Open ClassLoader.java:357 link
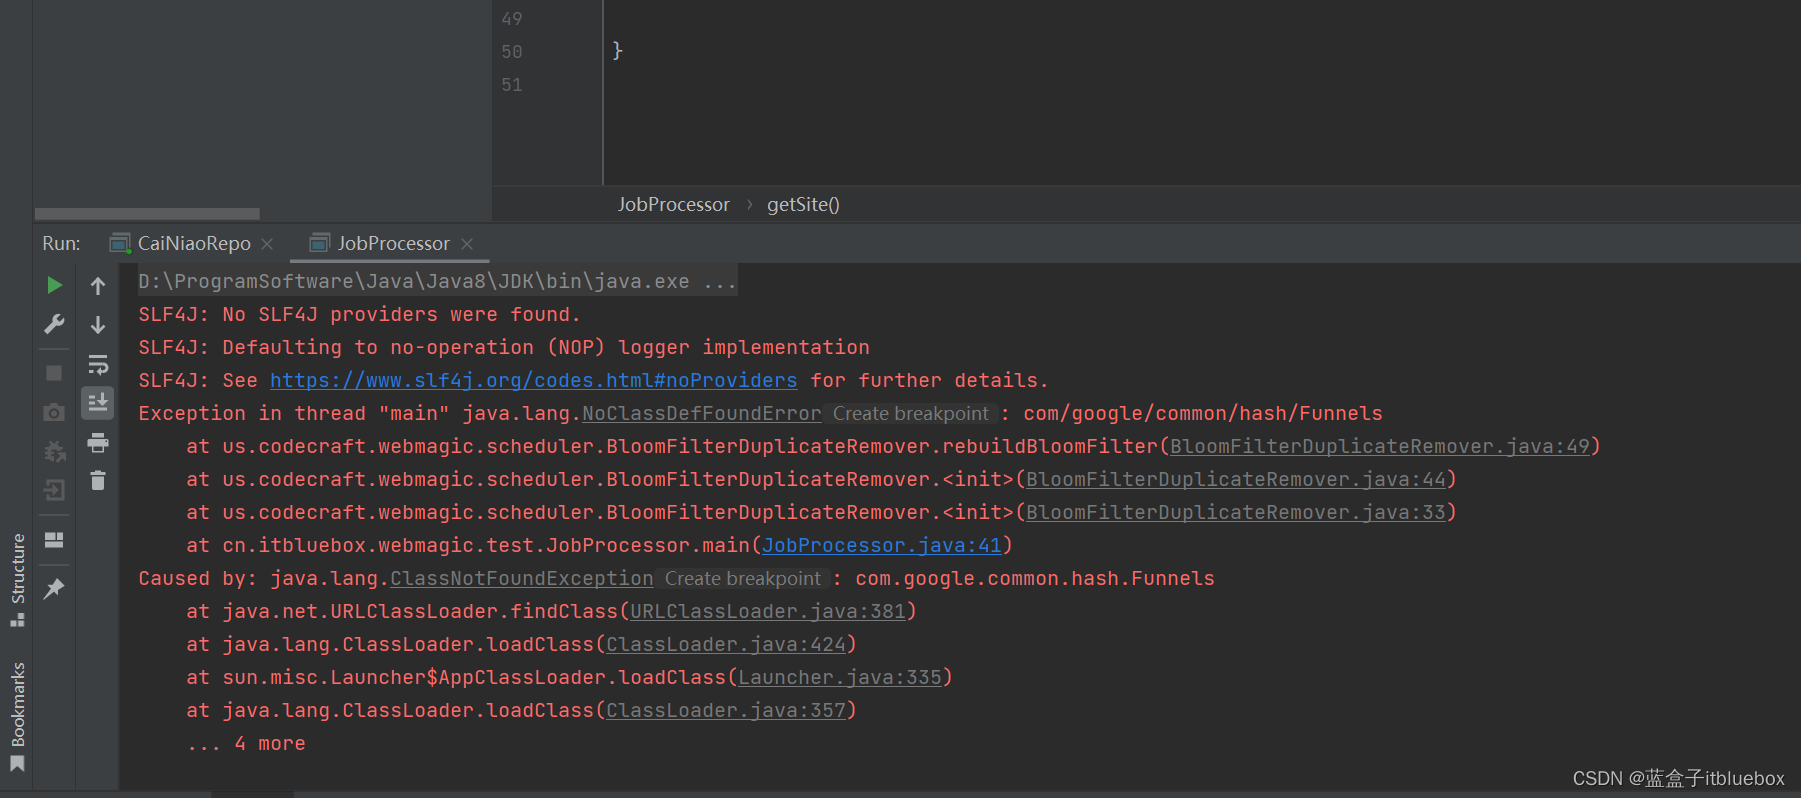 [725, 711]
